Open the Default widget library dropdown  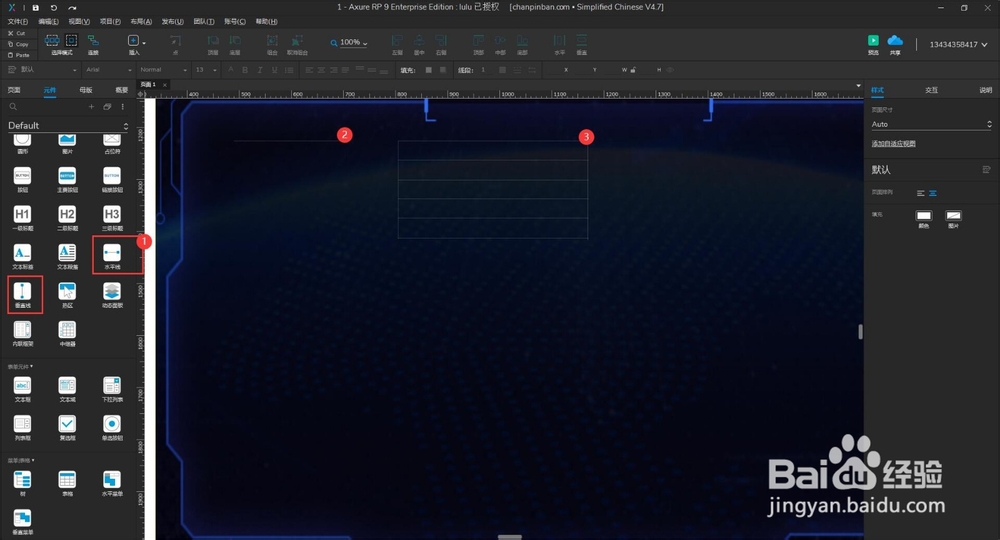(x=68, y=126)
